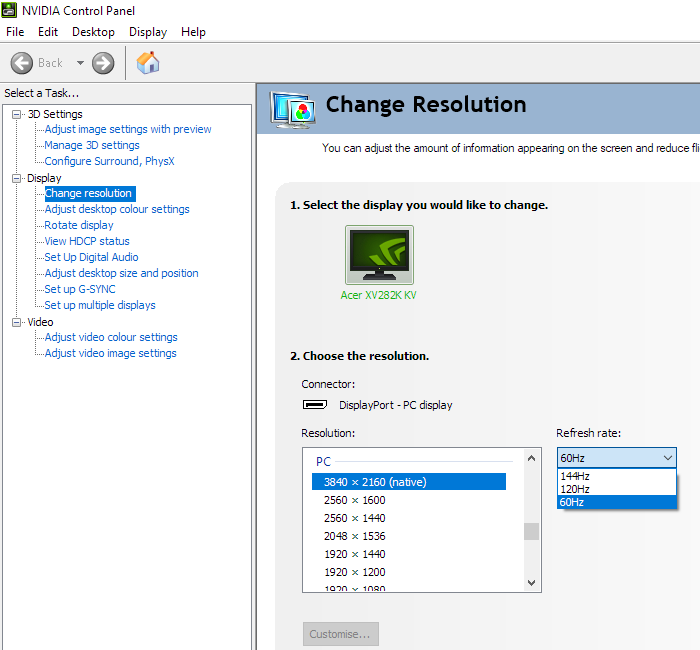Select Change resolution in task tree
Viewport: 700px width, 650px height.
point(89,193)
